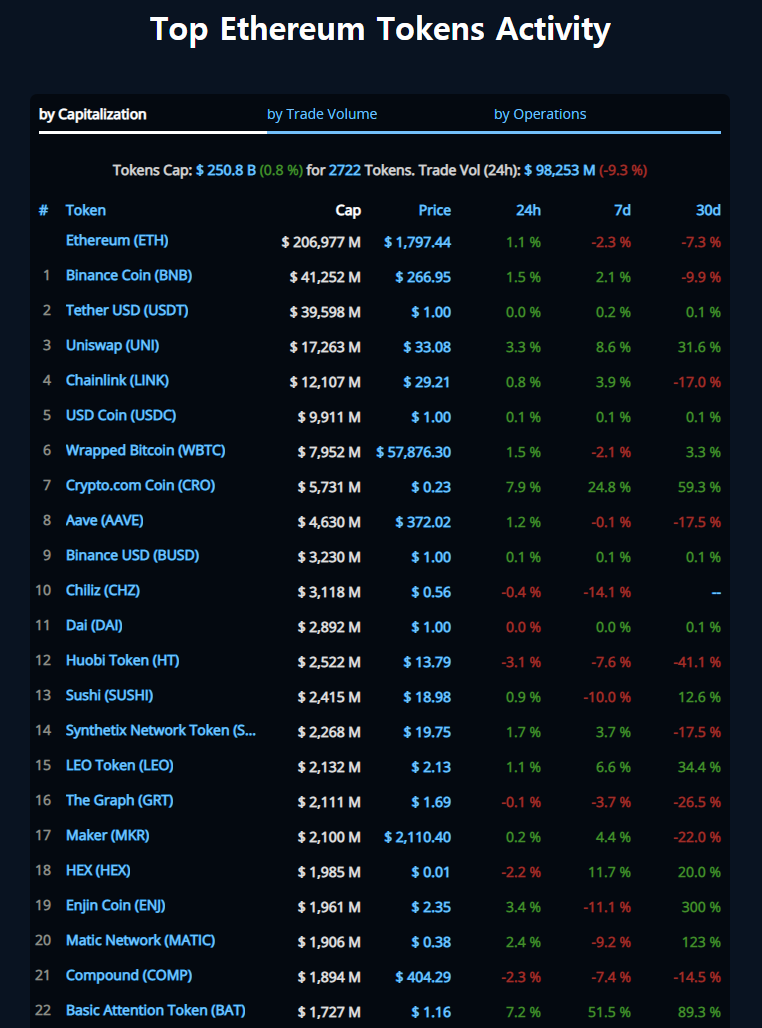Open The Graph (GRT) token

[119, 800]
